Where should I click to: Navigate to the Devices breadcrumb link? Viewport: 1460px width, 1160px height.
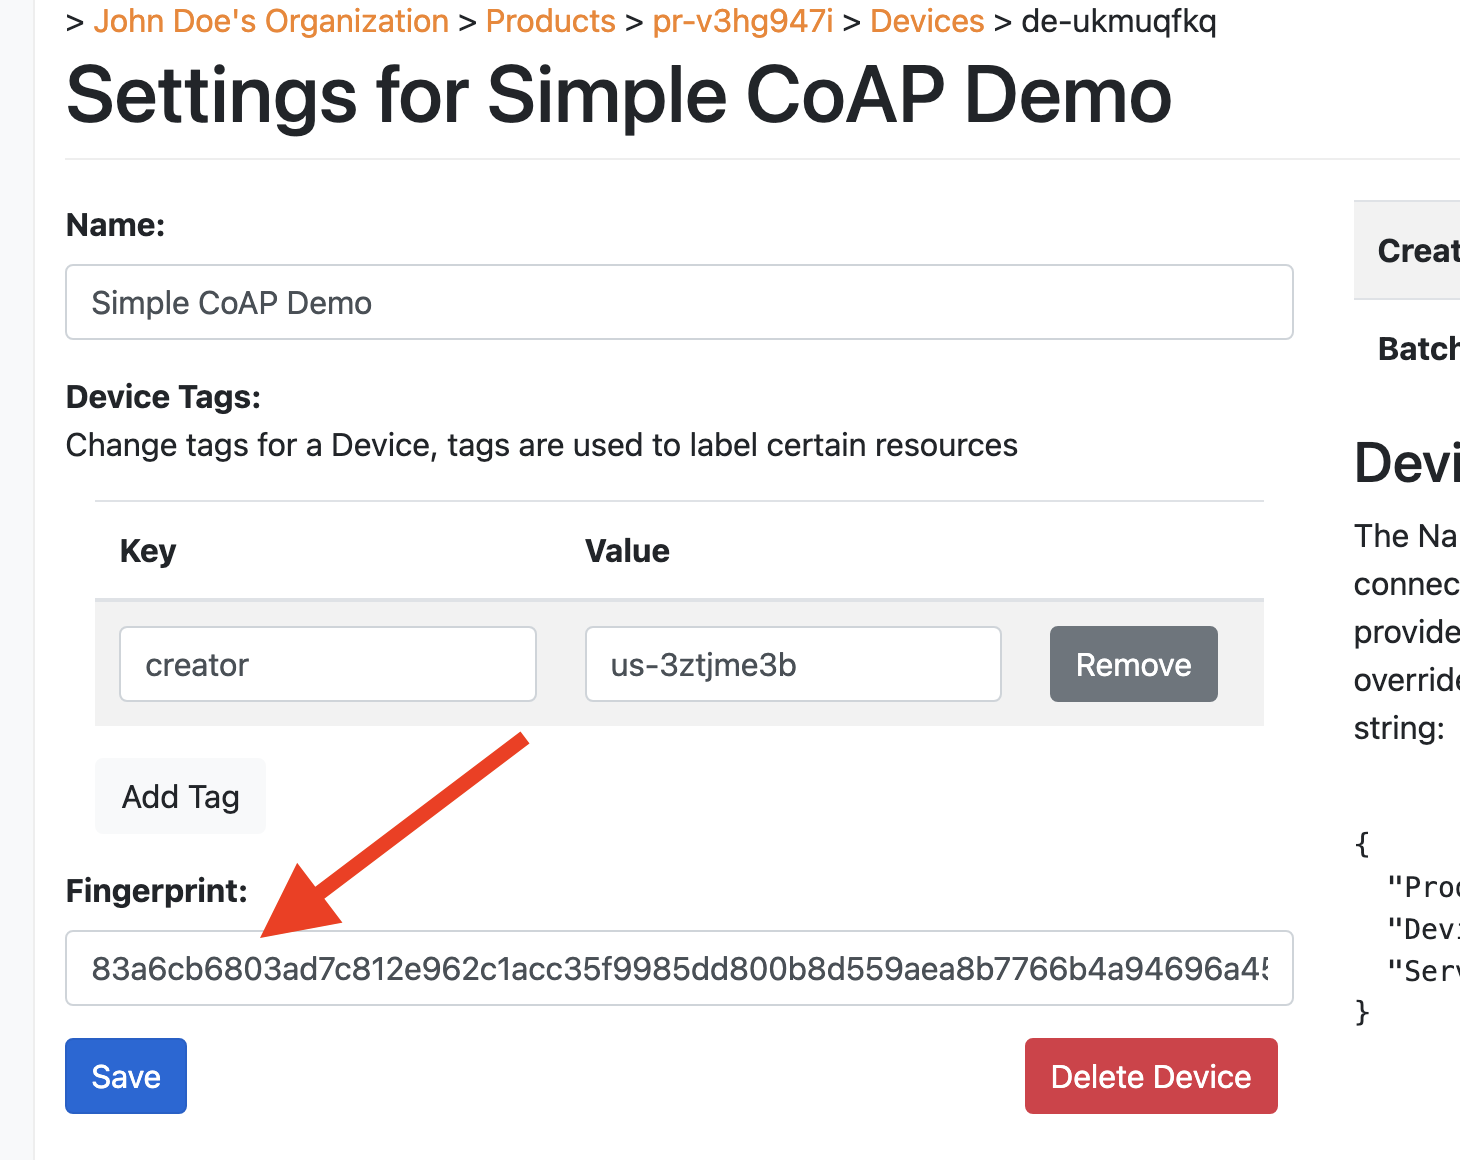(927, 21)
